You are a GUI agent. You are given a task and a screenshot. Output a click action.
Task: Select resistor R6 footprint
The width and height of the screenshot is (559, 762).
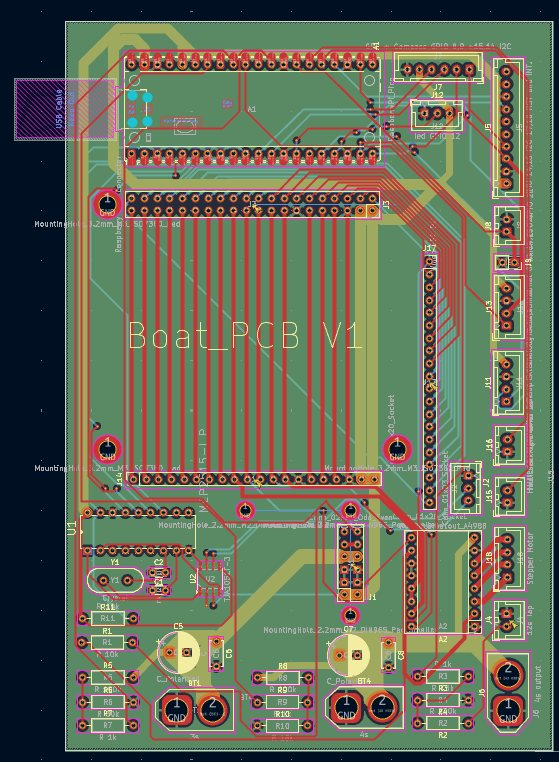coord(107,702)
